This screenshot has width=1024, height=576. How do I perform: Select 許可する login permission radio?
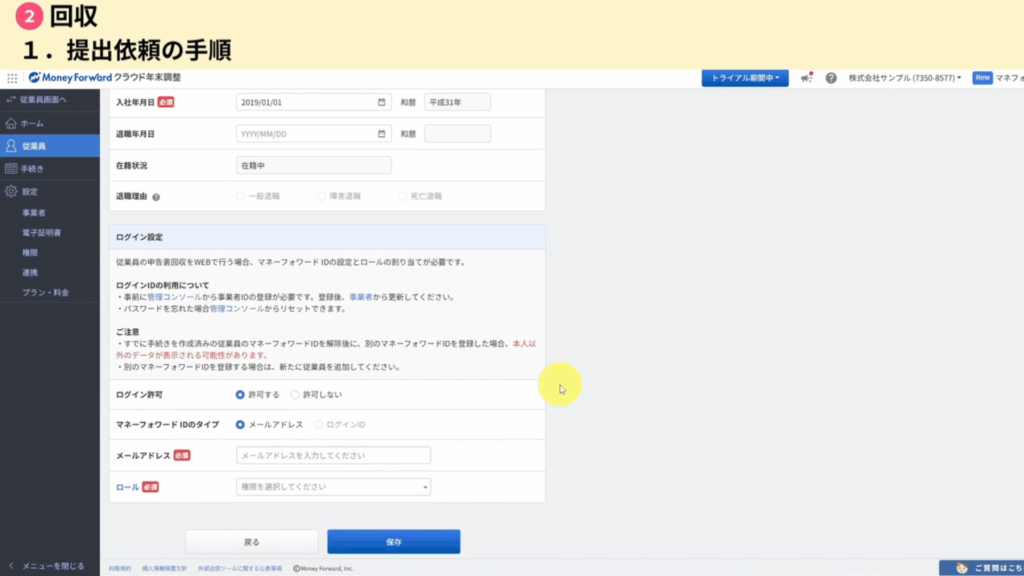pyautogui.click(x=240, y=395)
